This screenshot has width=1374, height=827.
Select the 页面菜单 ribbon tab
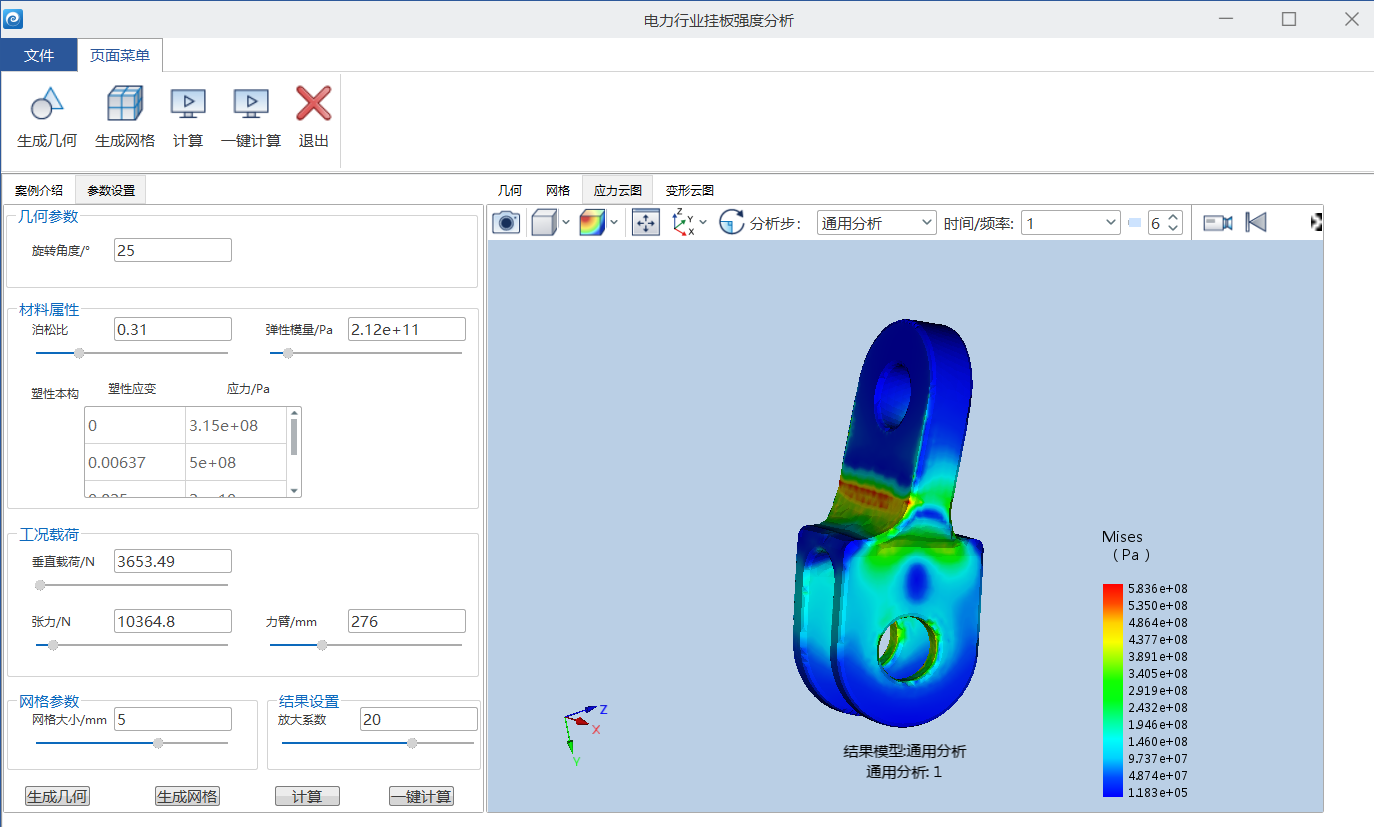coord(120,55)
